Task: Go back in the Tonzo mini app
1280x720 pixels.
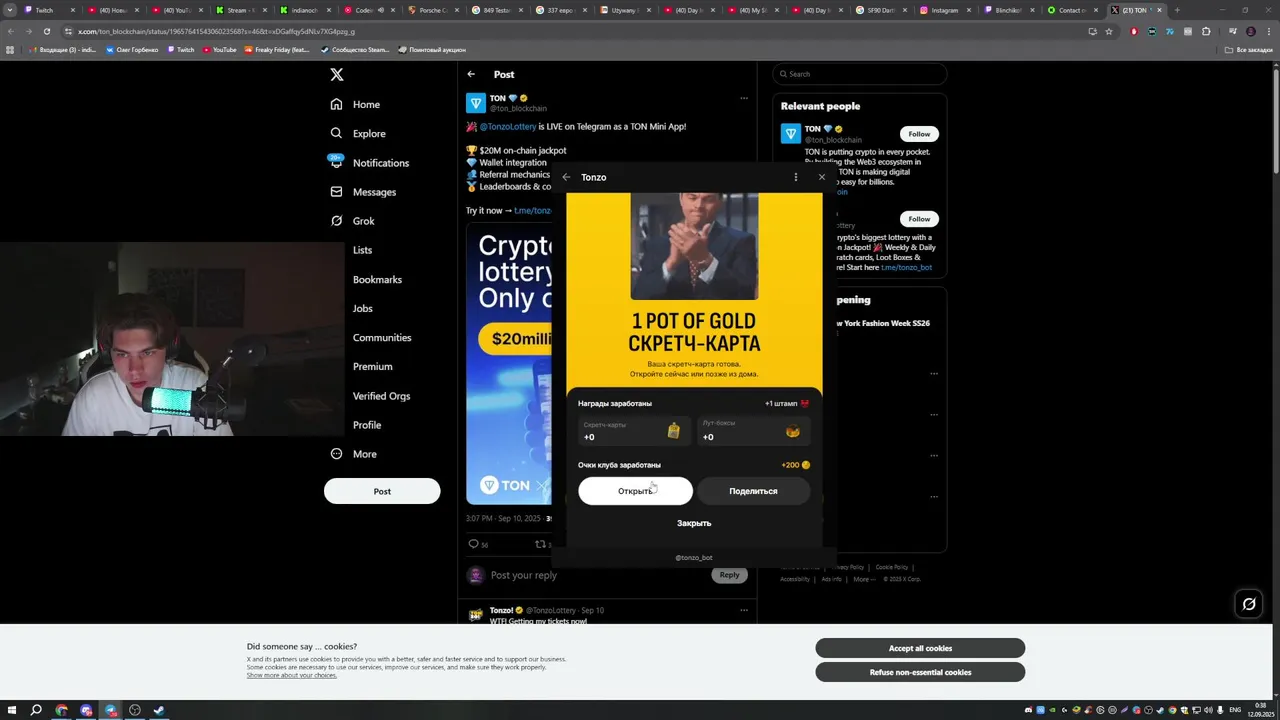Action: (x=567, y=177)
